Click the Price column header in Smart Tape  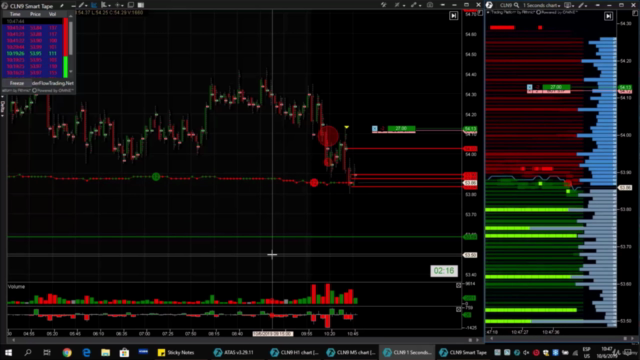tap(36, 14)
